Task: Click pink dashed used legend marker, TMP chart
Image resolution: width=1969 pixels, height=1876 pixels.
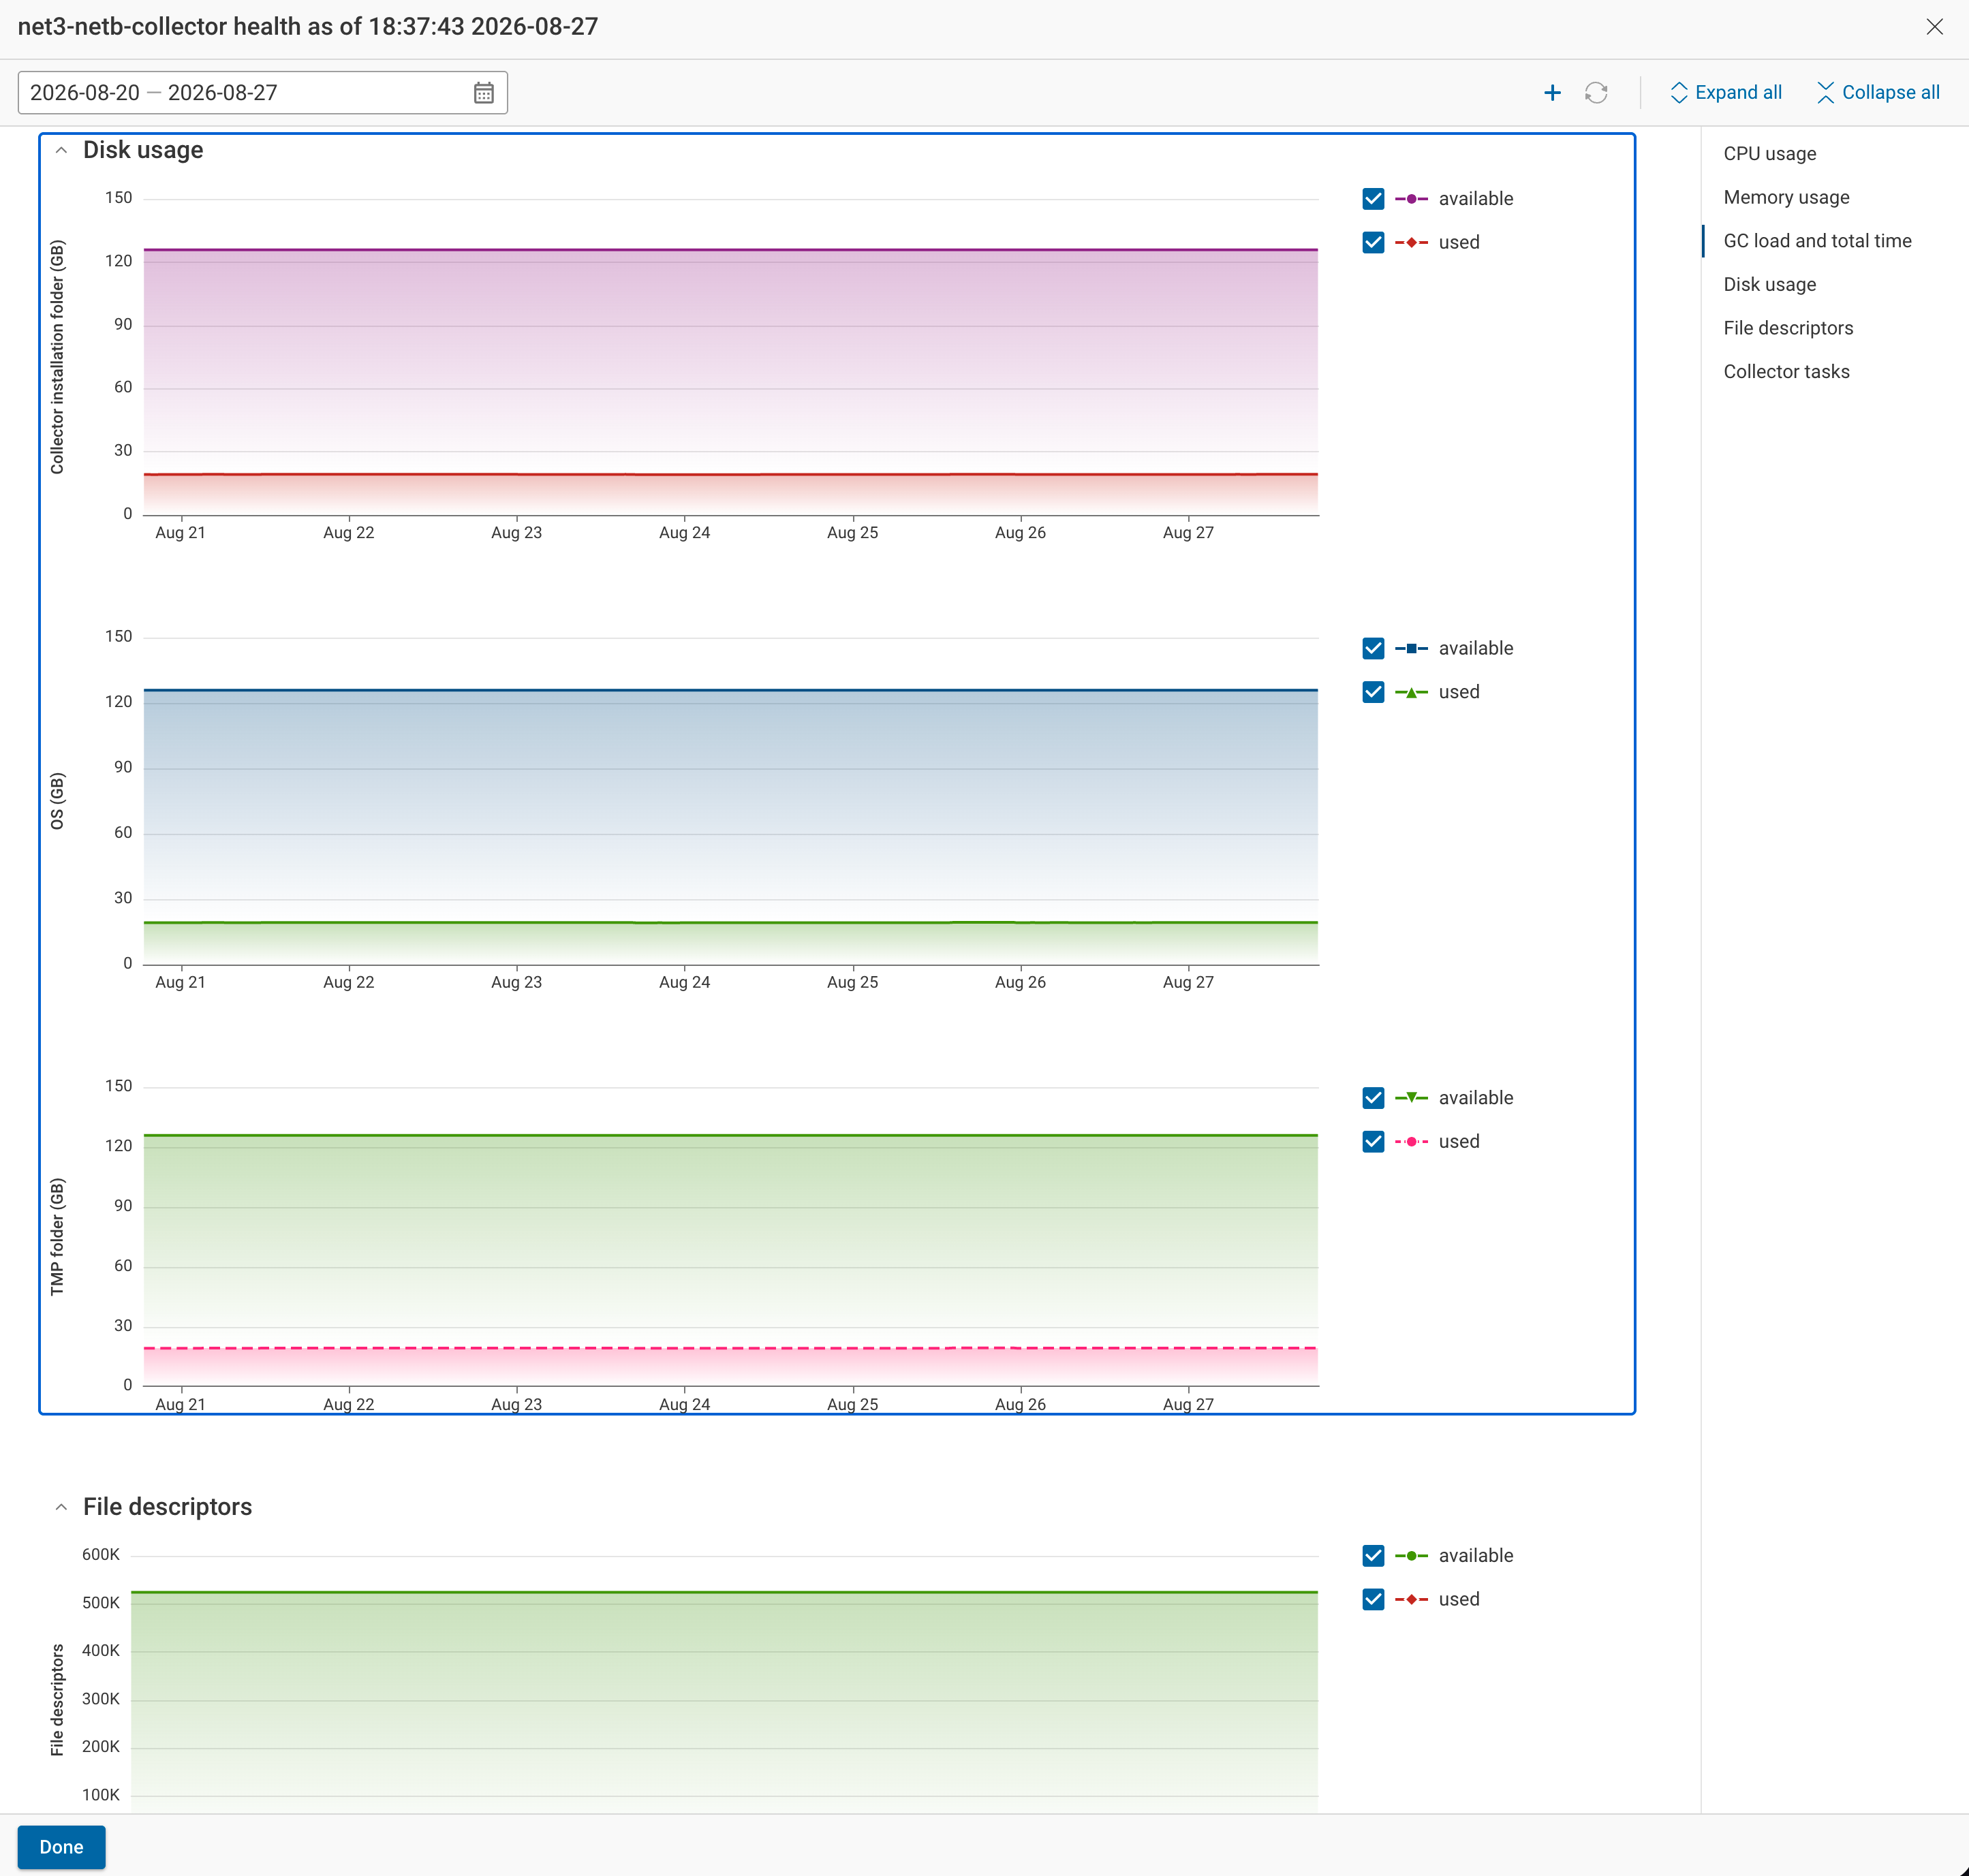Action: pos(1411,1142)
